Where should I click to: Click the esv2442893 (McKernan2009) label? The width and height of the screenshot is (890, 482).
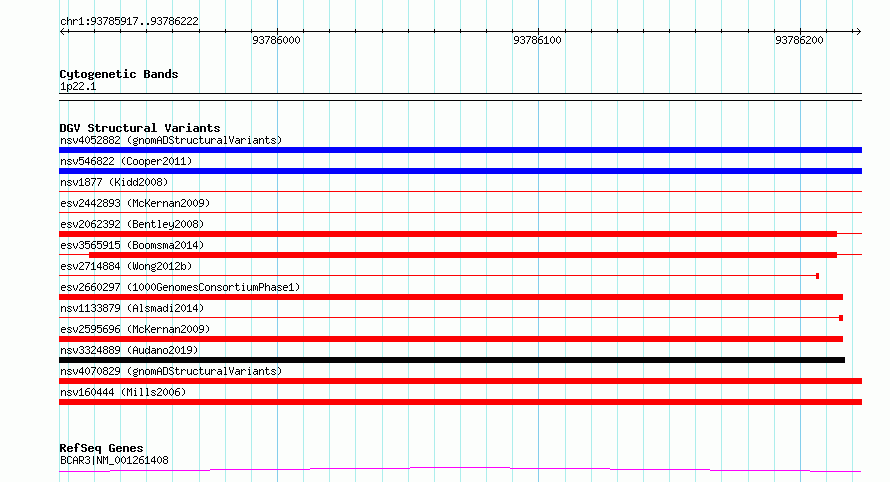tap(135, 203)
